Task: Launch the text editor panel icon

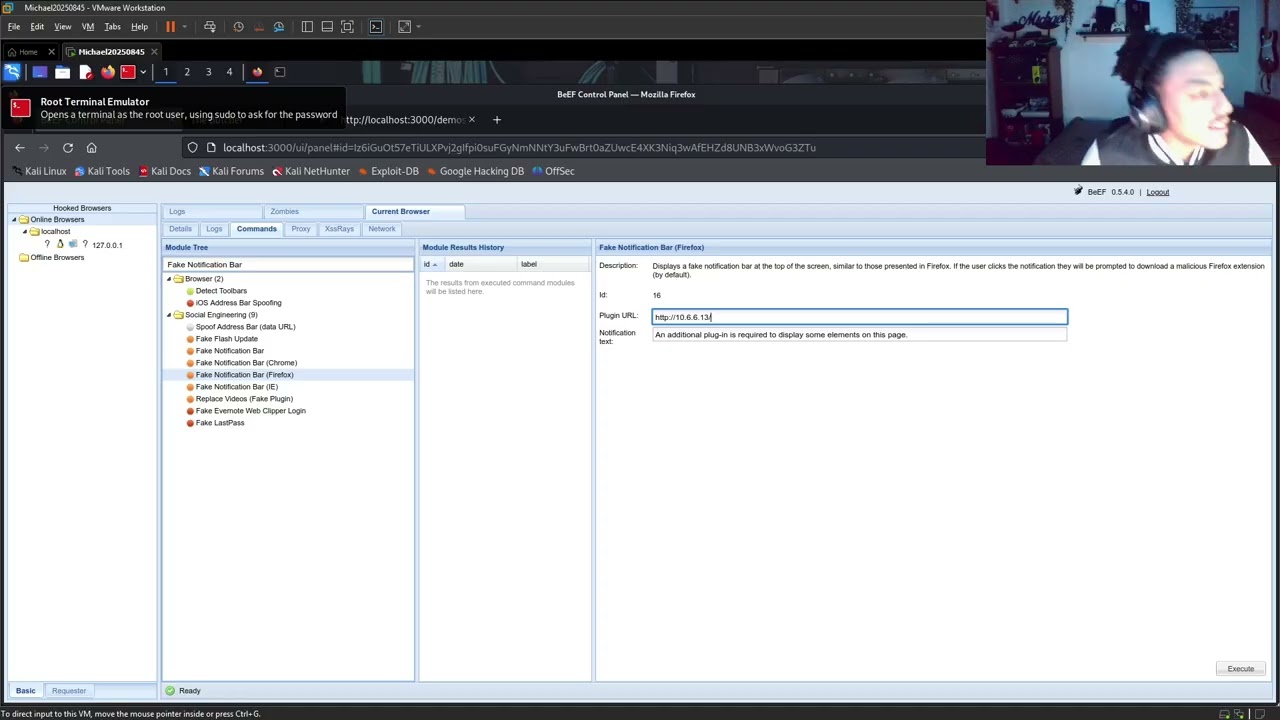Action: pos(85,72)
